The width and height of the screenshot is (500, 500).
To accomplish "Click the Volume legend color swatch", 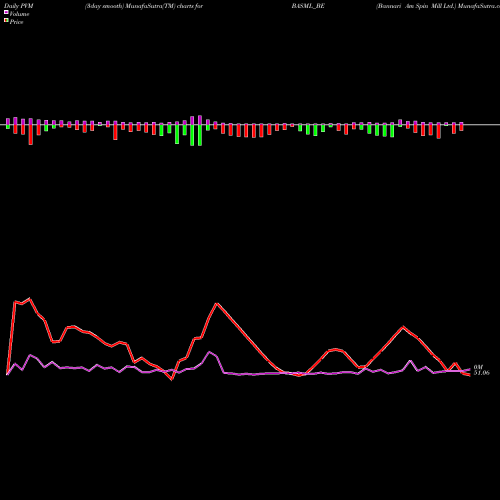I will point(6,13).
